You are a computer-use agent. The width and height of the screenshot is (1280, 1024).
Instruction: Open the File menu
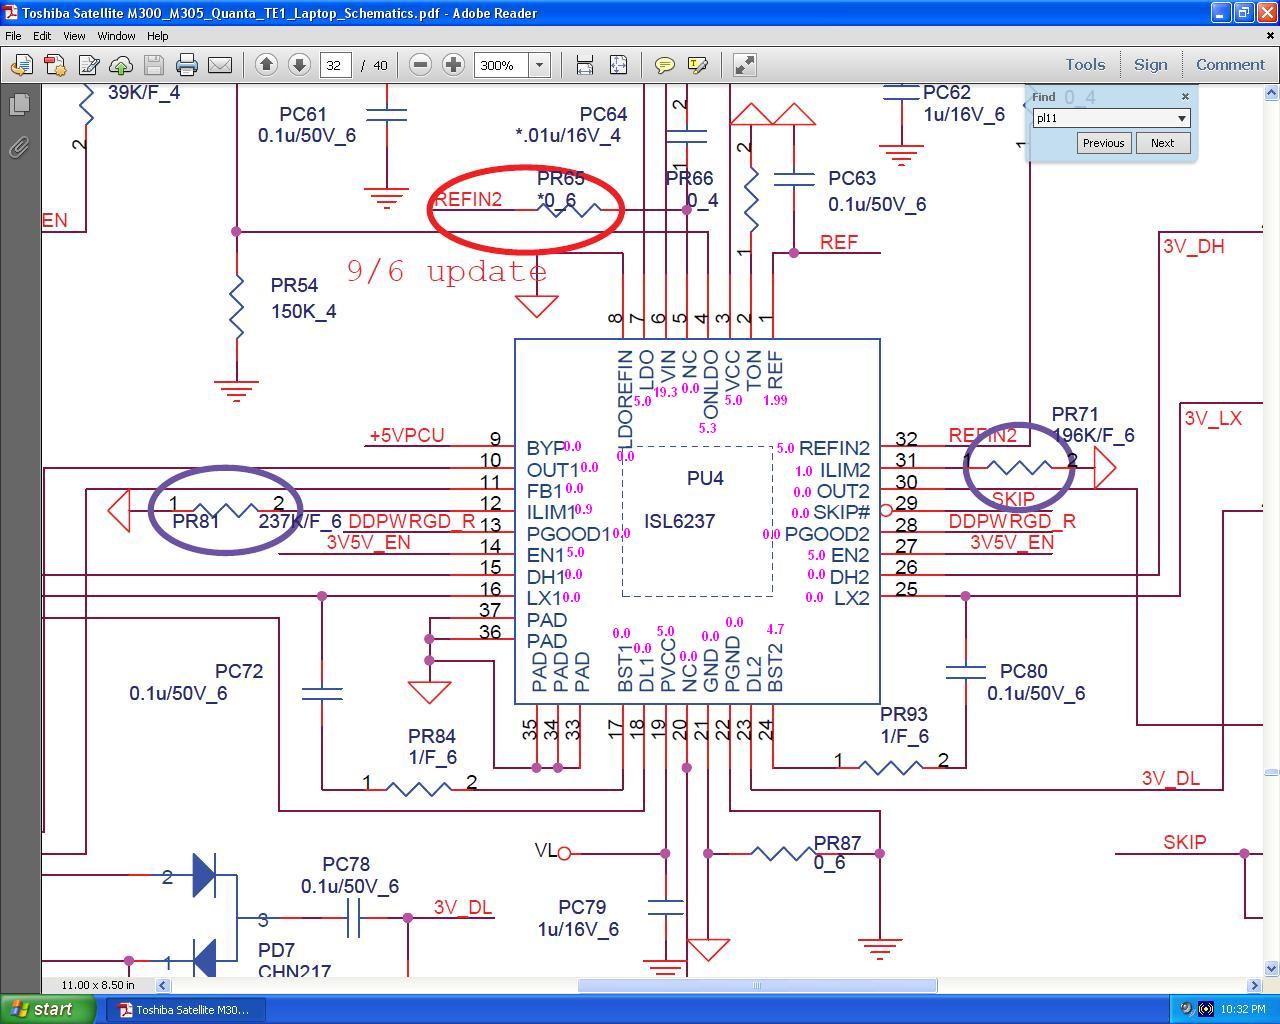tap(13, 35)
